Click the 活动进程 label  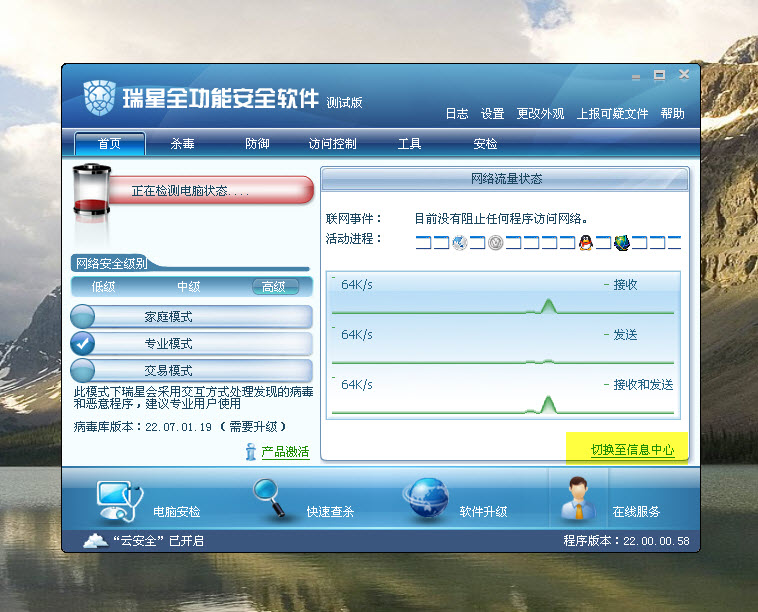pos(354,239)
